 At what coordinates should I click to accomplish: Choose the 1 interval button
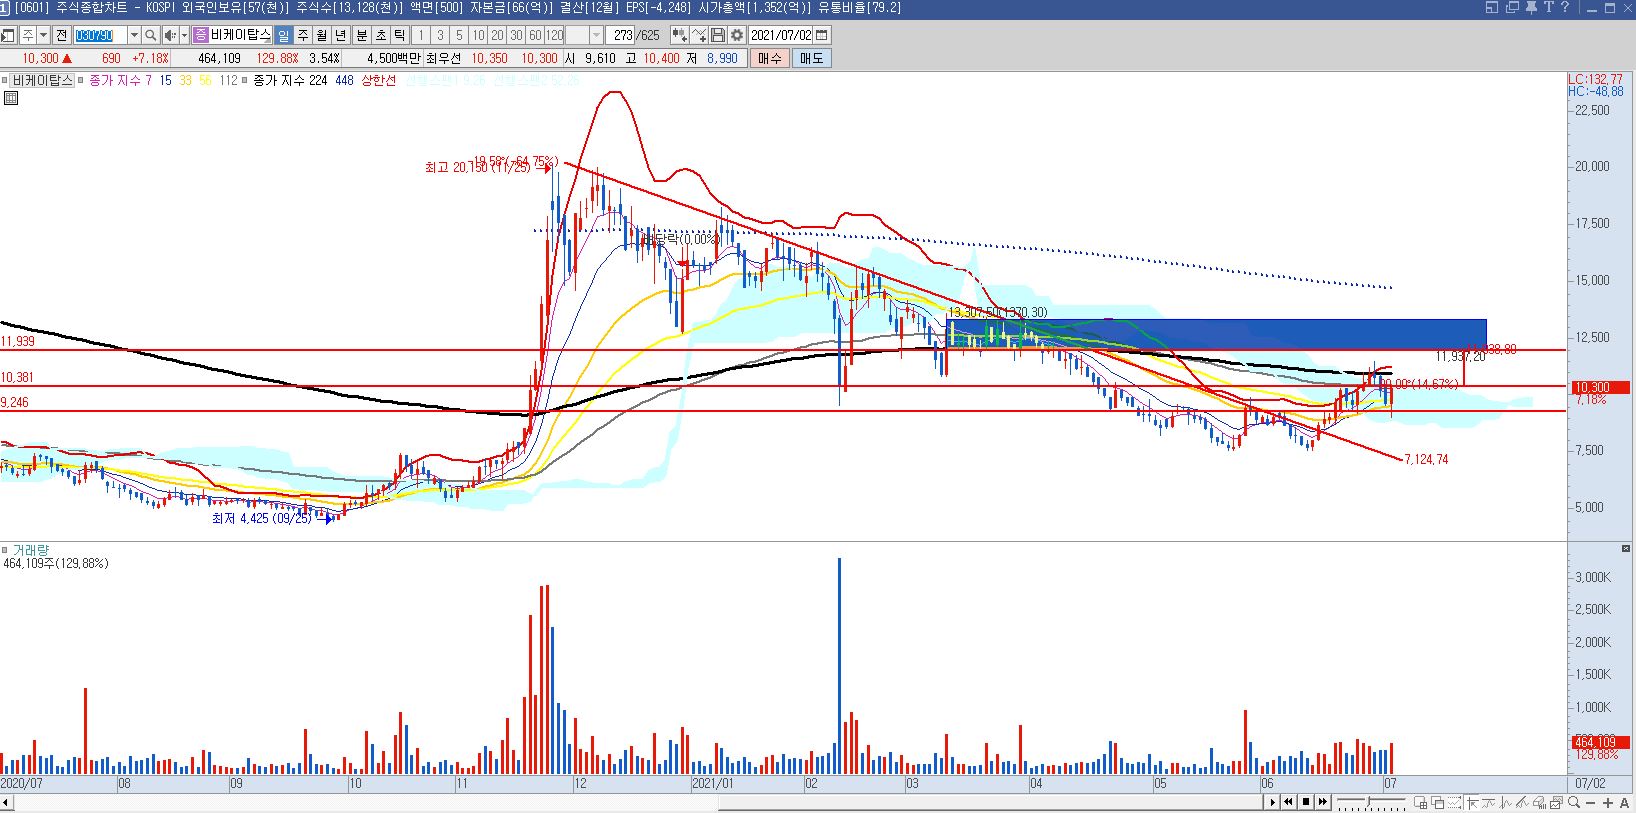[x=421, y=35]
